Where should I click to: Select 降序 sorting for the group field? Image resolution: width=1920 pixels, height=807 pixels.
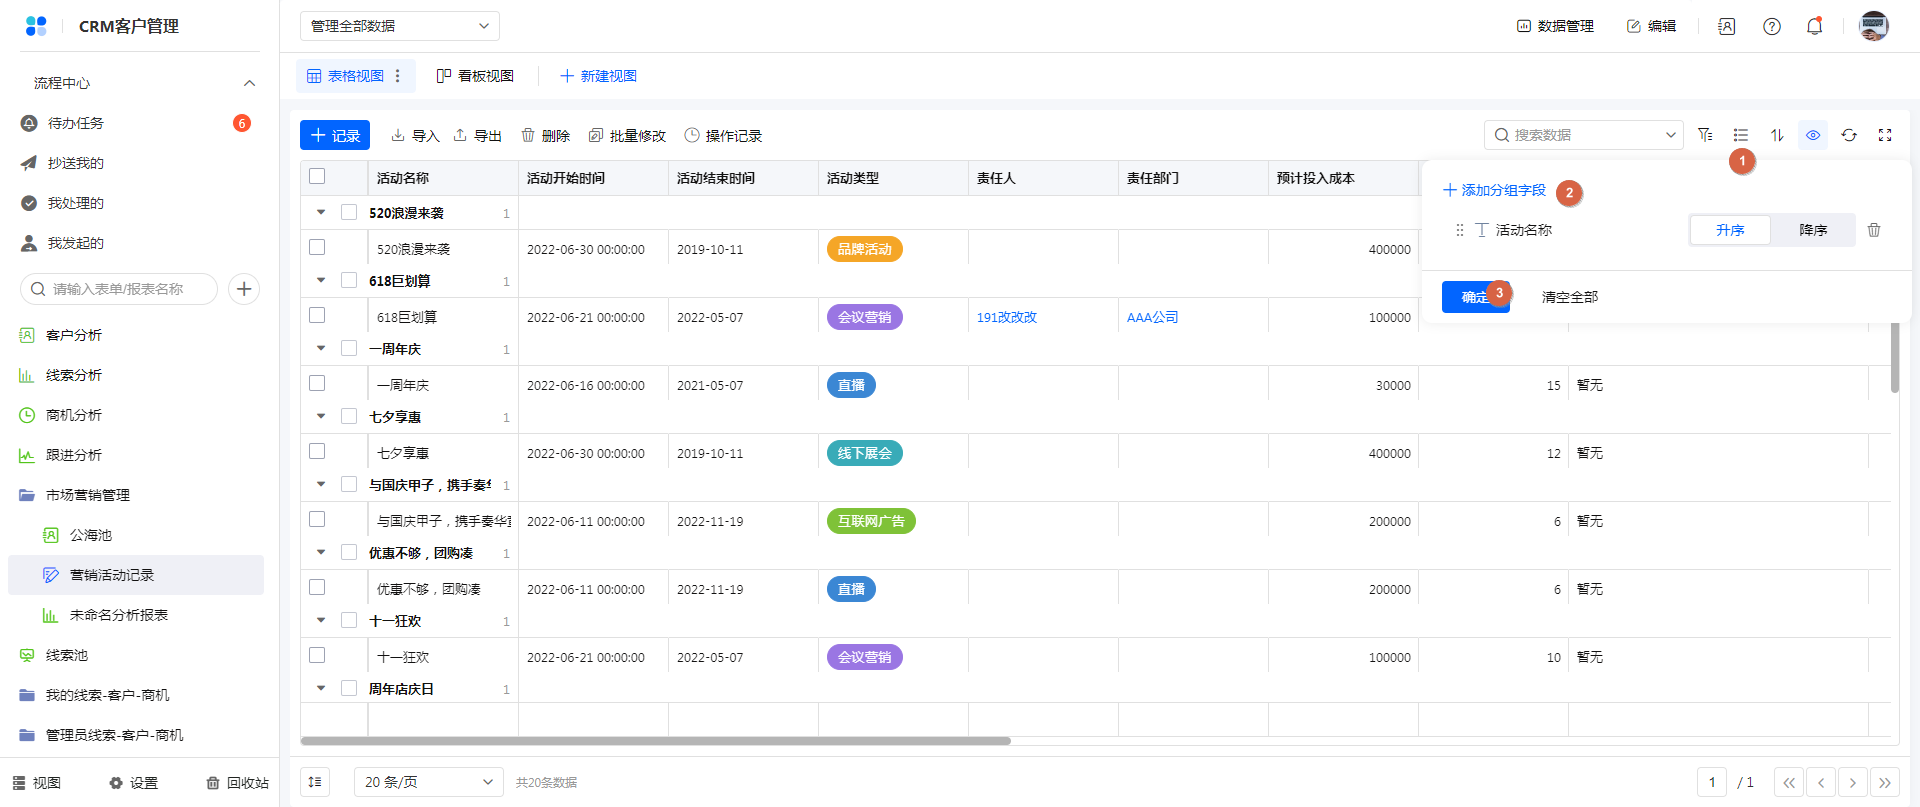click(1812, 230)
